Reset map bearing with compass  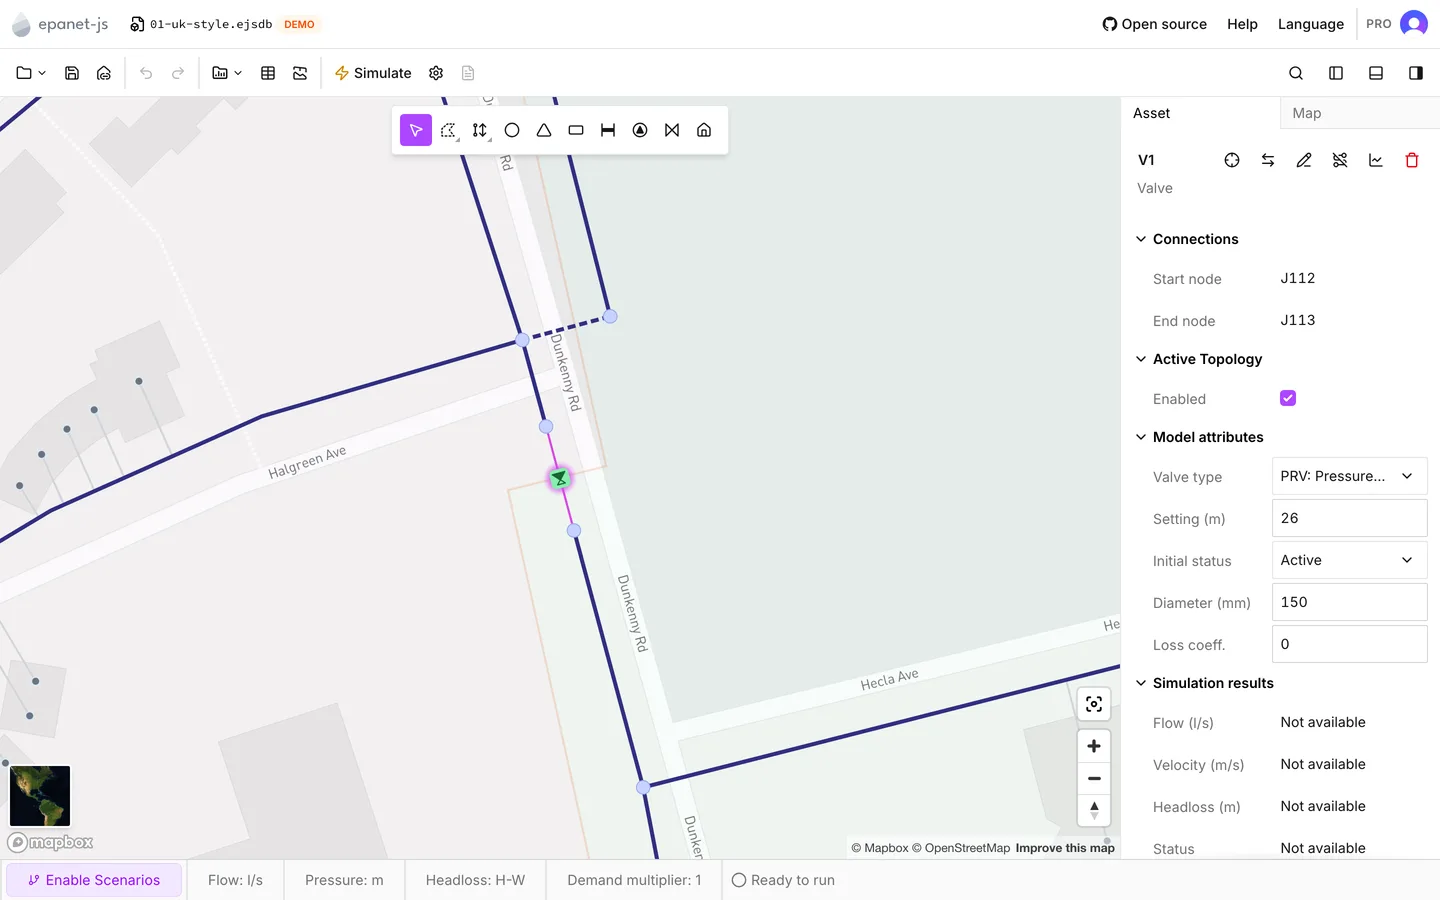point(1094,810)
